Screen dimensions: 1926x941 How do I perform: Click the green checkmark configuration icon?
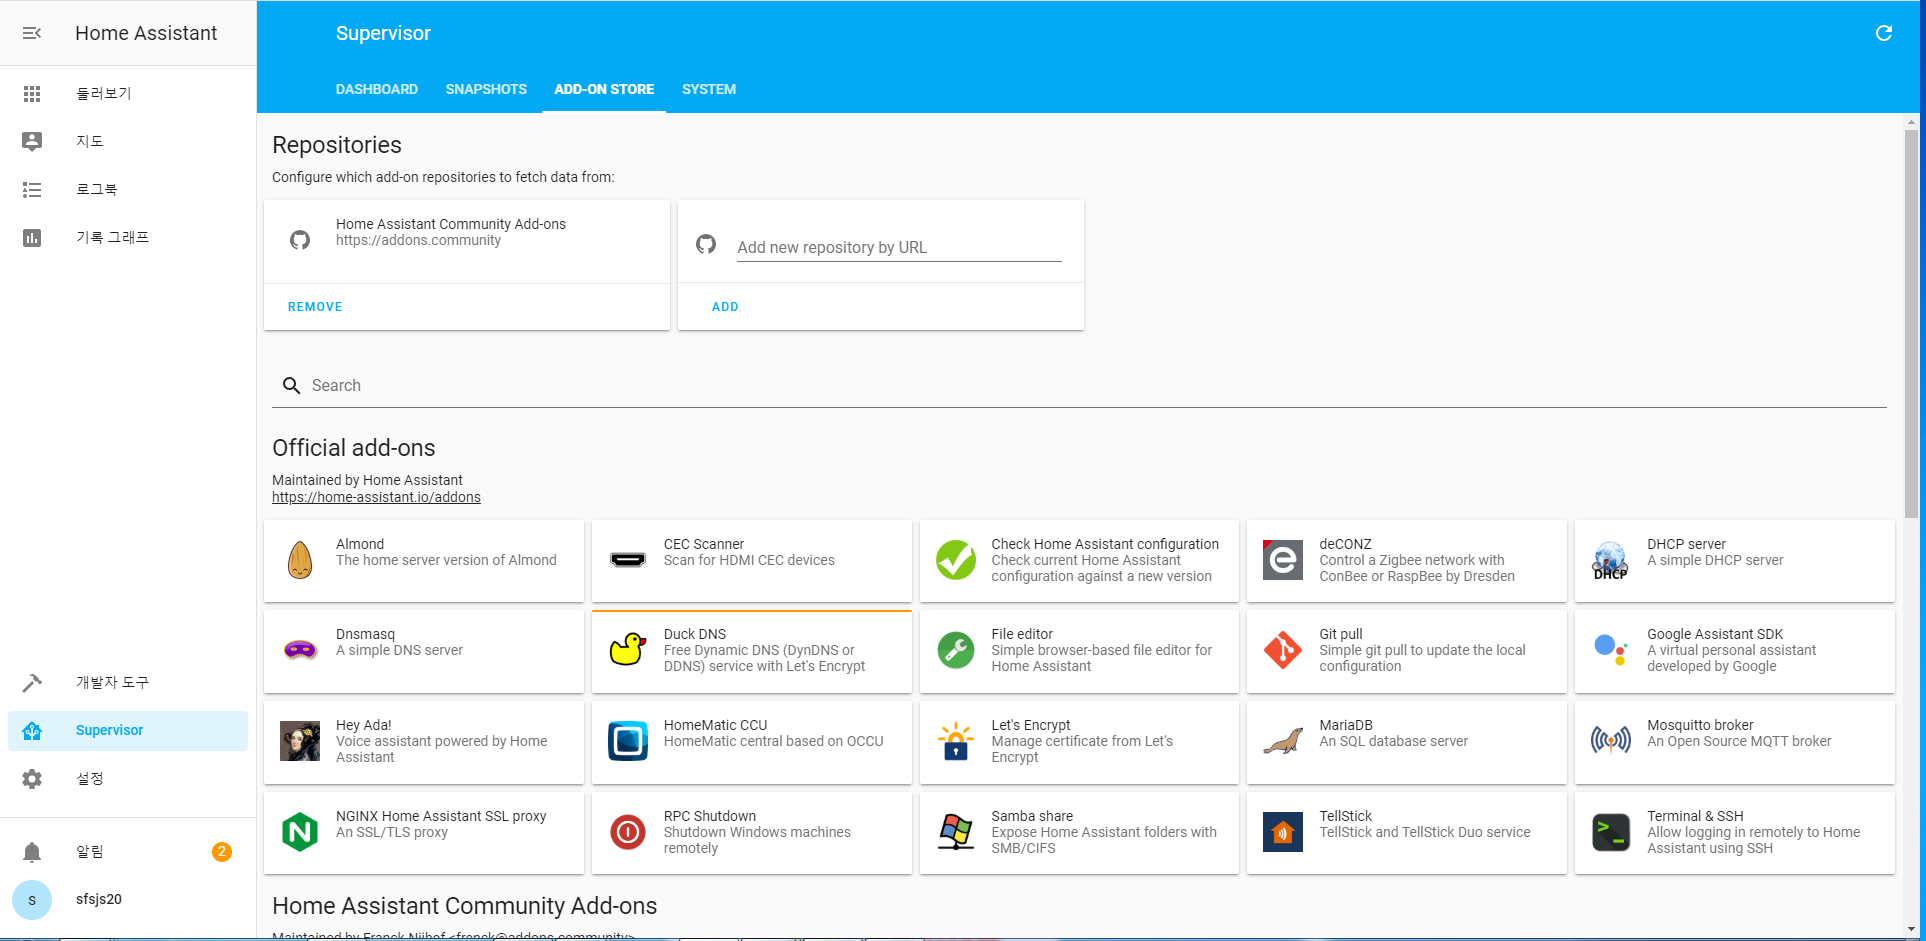[956, 560]
